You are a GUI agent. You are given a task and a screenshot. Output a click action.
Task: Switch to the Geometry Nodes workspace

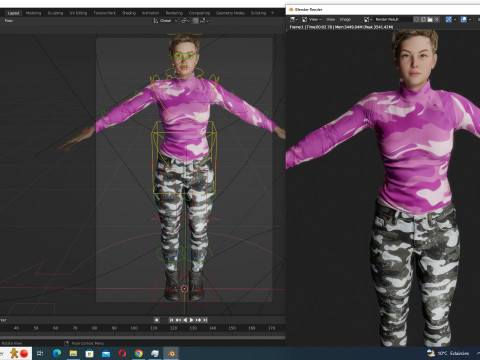(x=230, y=13)
